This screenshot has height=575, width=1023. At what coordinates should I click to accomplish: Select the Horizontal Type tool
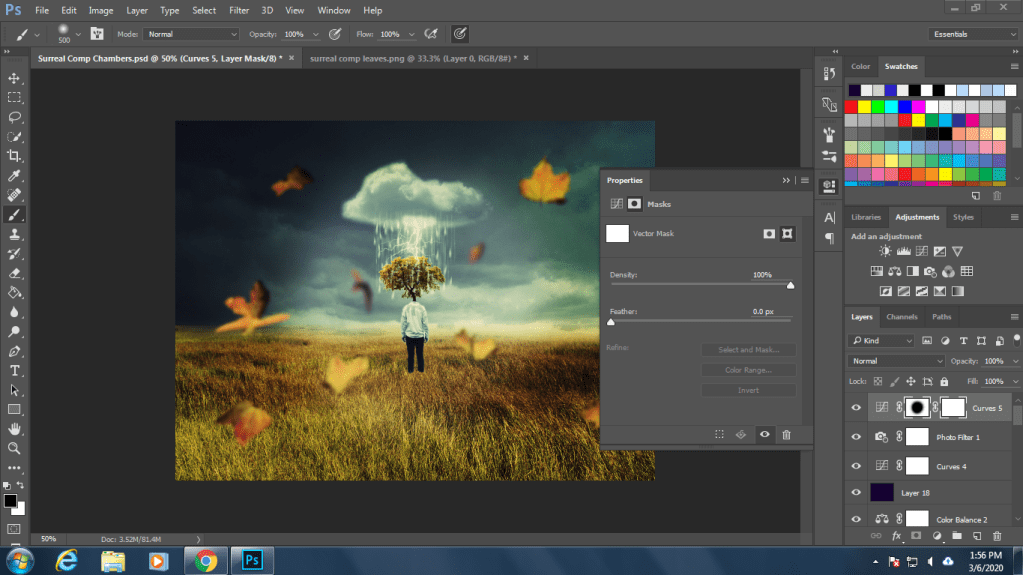pos(14,370)
